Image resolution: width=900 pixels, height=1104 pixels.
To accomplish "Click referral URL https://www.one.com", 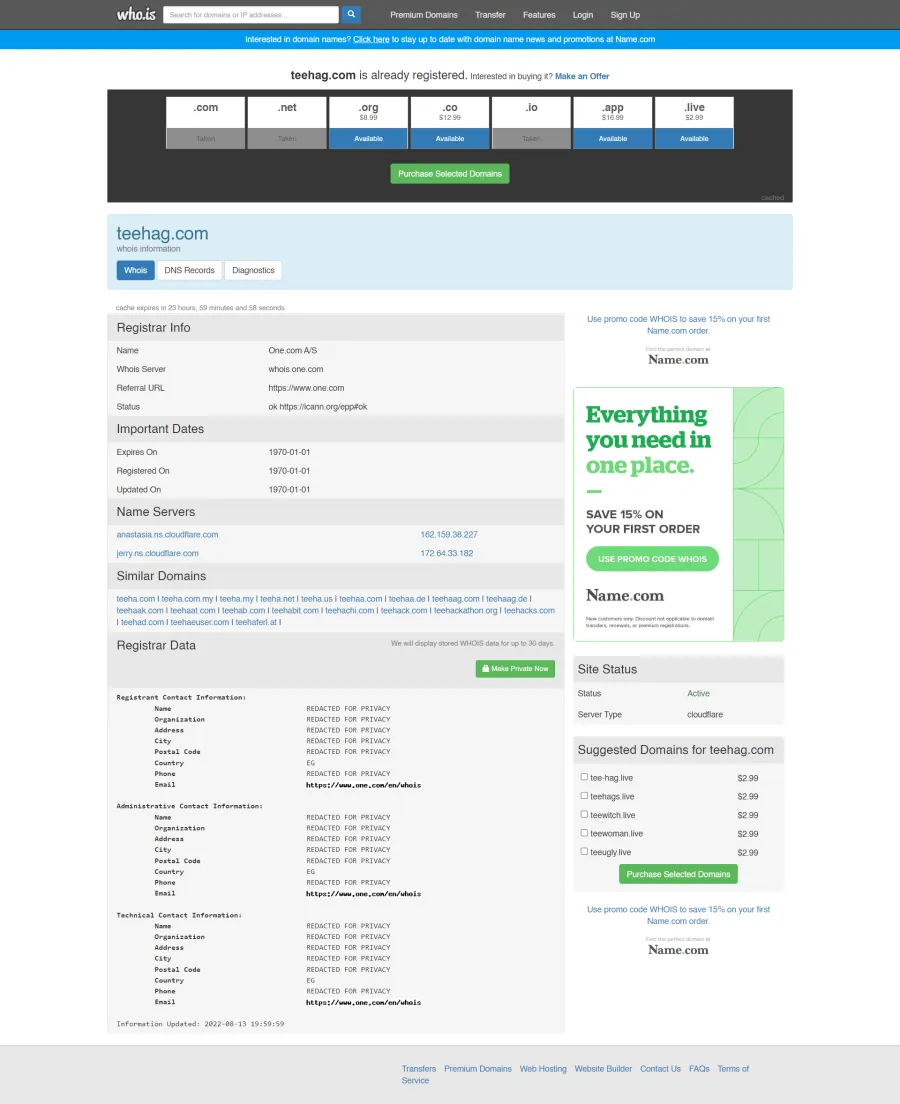I will pyautogui.click(x=306, y=388).
